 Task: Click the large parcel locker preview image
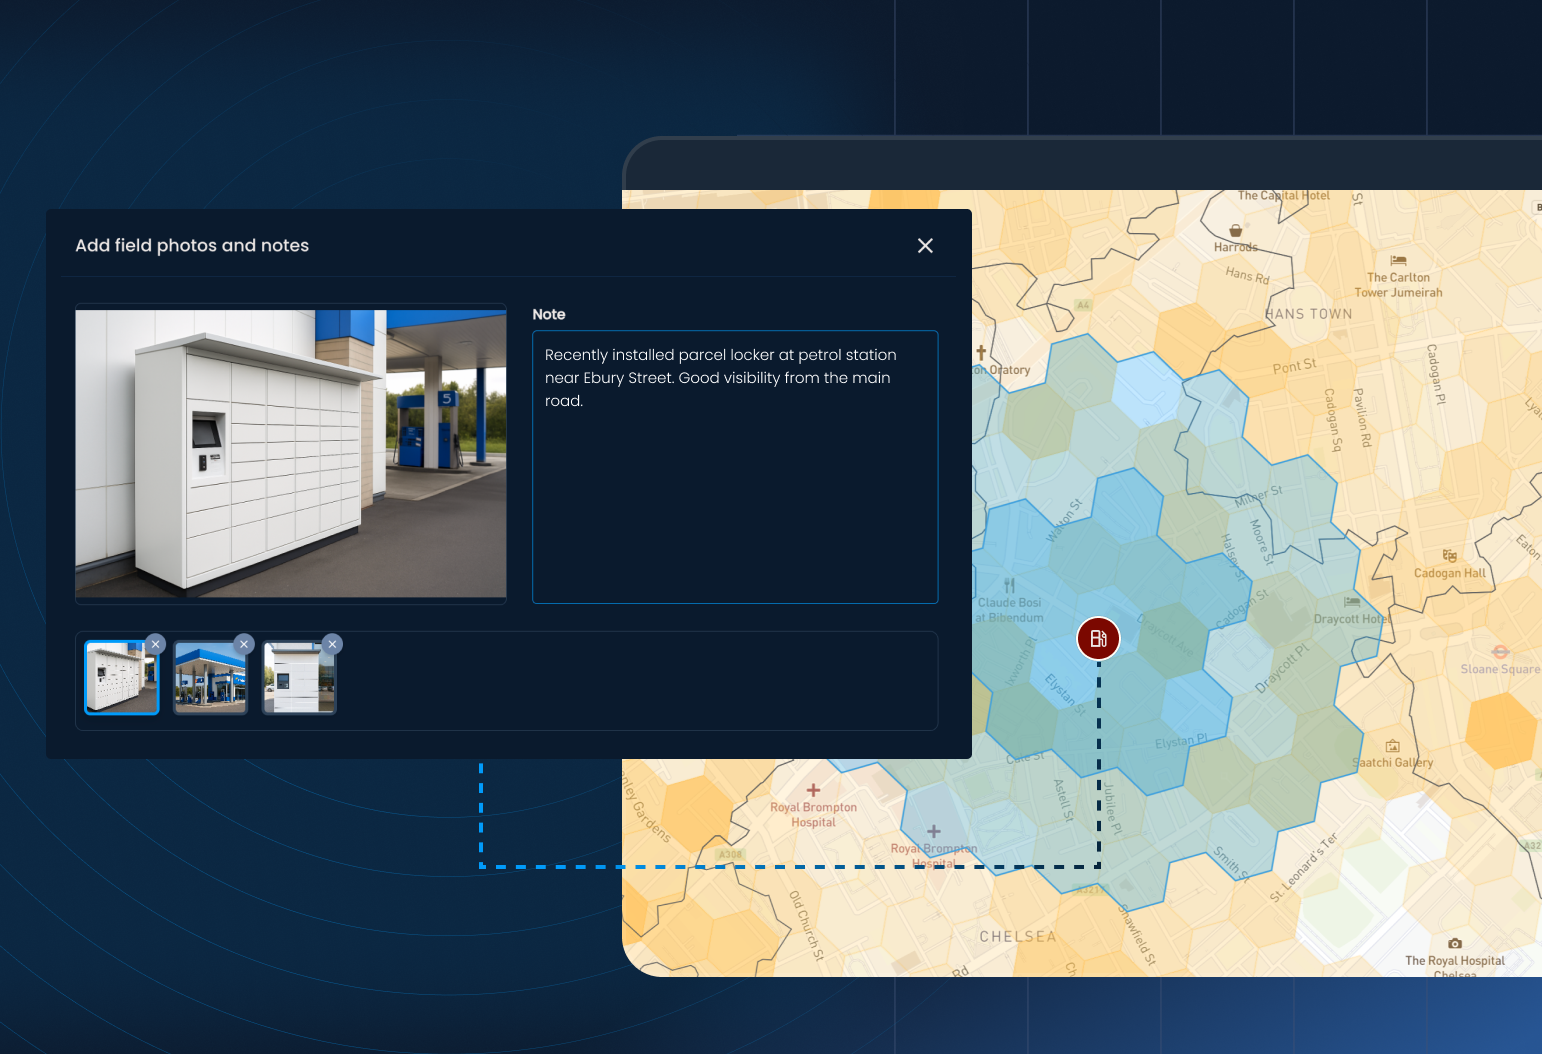pyautogui.click(x=290, y=453)
